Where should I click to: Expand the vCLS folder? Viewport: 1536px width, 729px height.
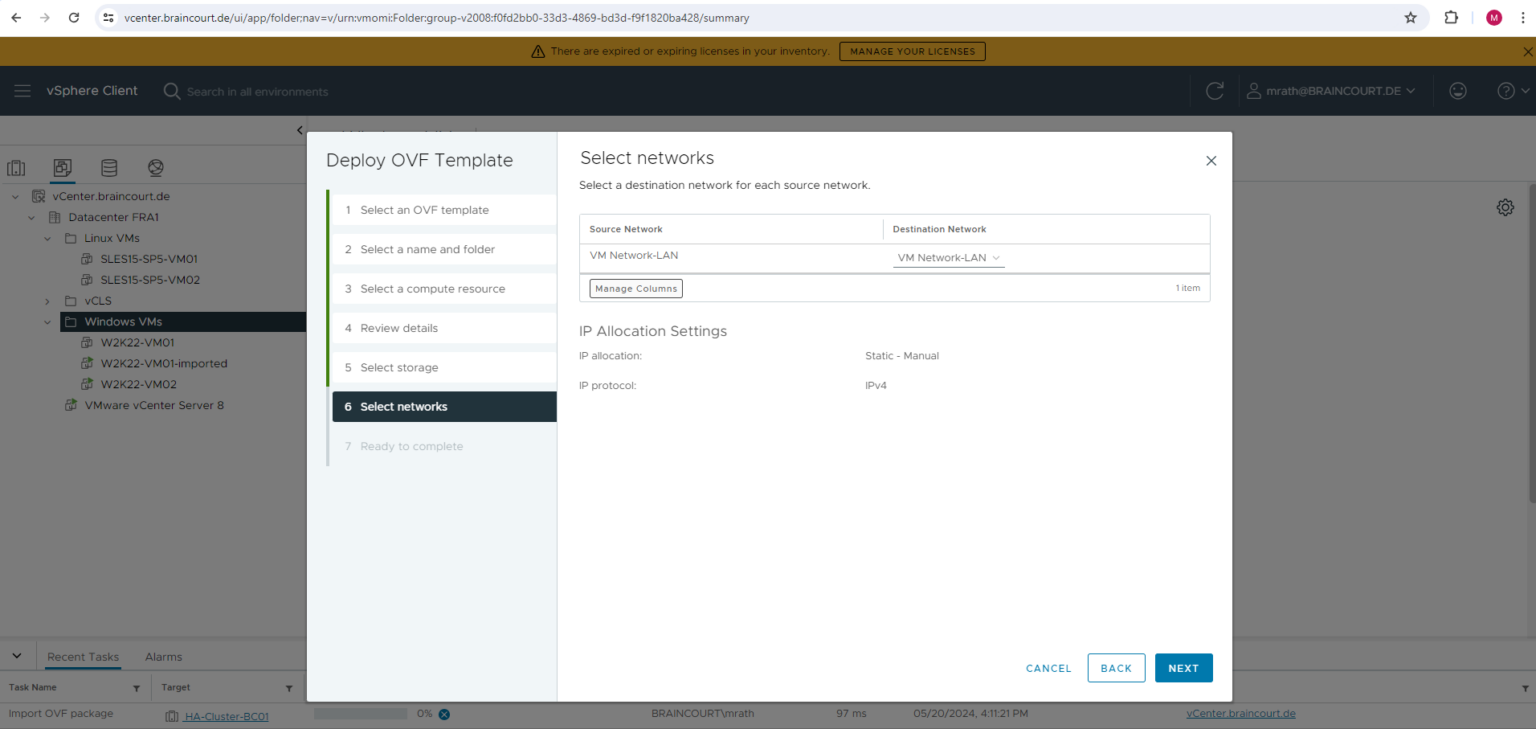[47, 300]
